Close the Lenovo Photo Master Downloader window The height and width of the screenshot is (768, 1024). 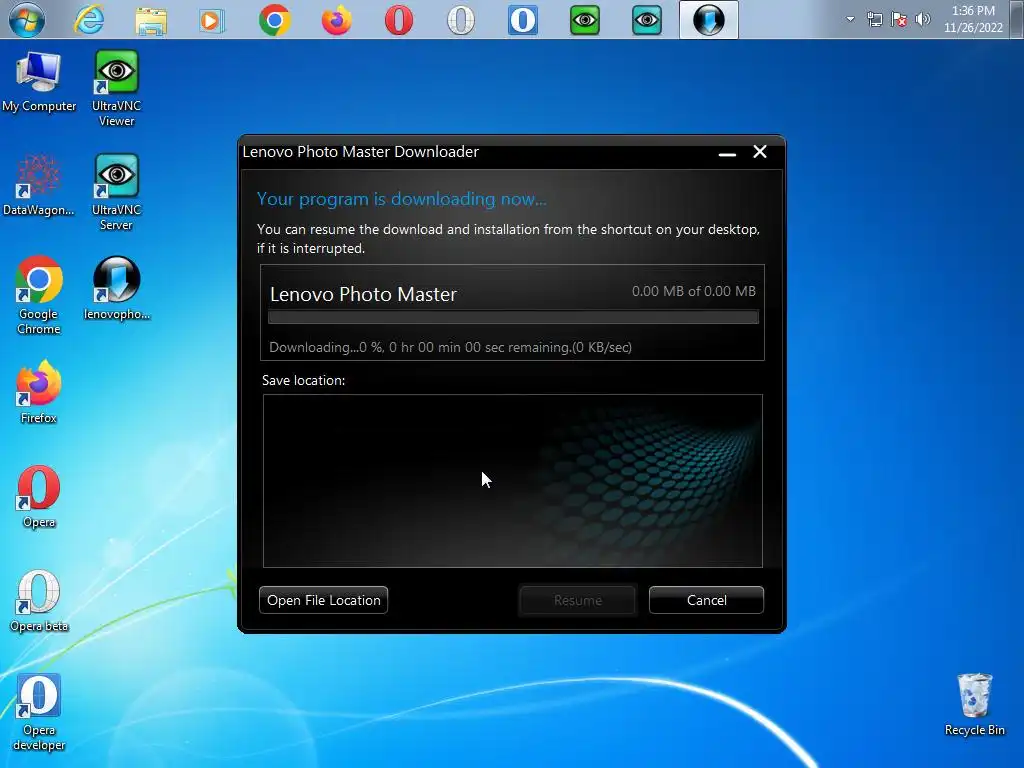pyautogui.click(x=760, y=152)
